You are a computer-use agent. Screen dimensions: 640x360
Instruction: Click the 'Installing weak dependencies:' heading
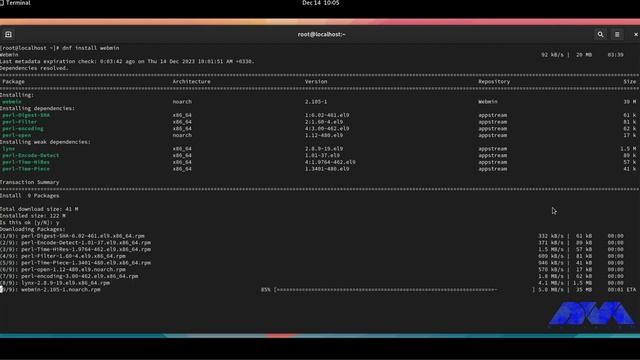pos(45,142)
